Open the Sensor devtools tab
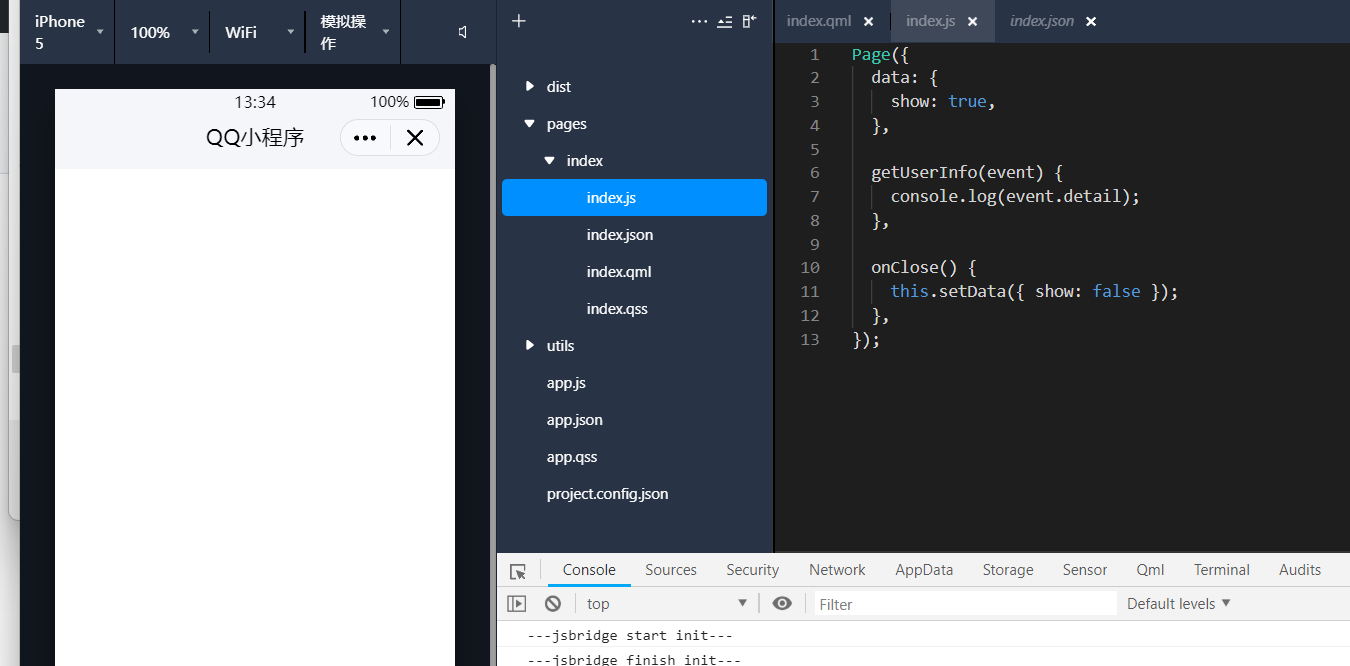 [1085, 570]
